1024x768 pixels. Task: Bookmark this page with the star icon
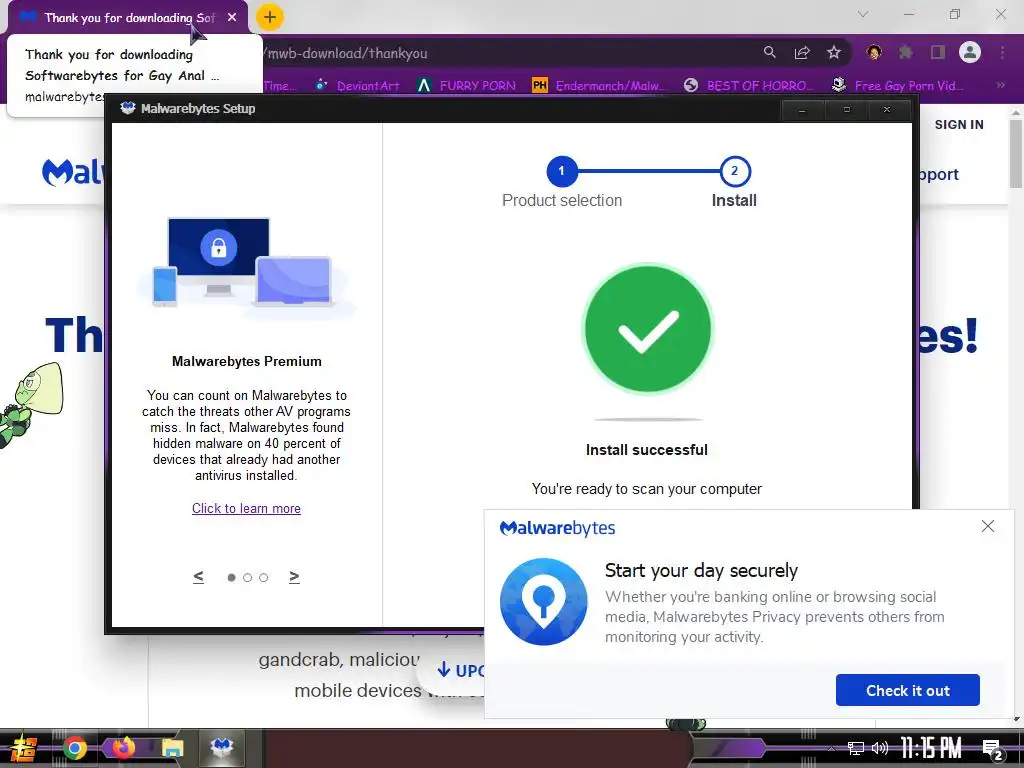pyautogui.click(x=833, y=53)
